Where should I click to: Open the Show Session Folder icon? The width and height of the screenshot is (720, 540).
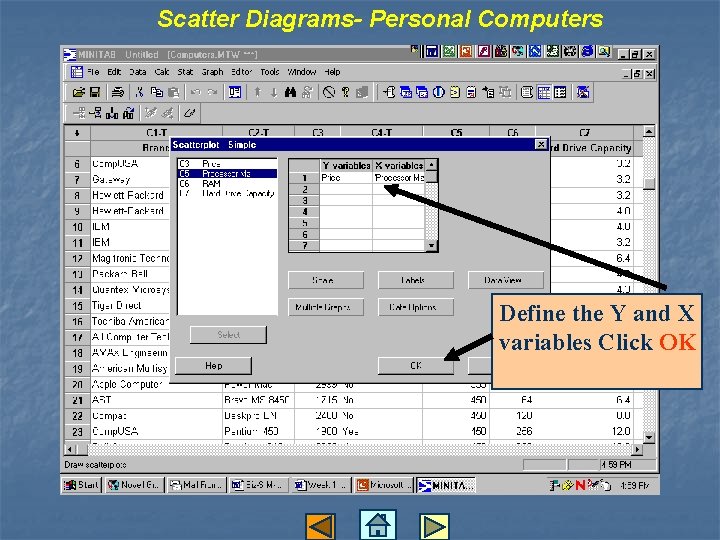[389, 92]
